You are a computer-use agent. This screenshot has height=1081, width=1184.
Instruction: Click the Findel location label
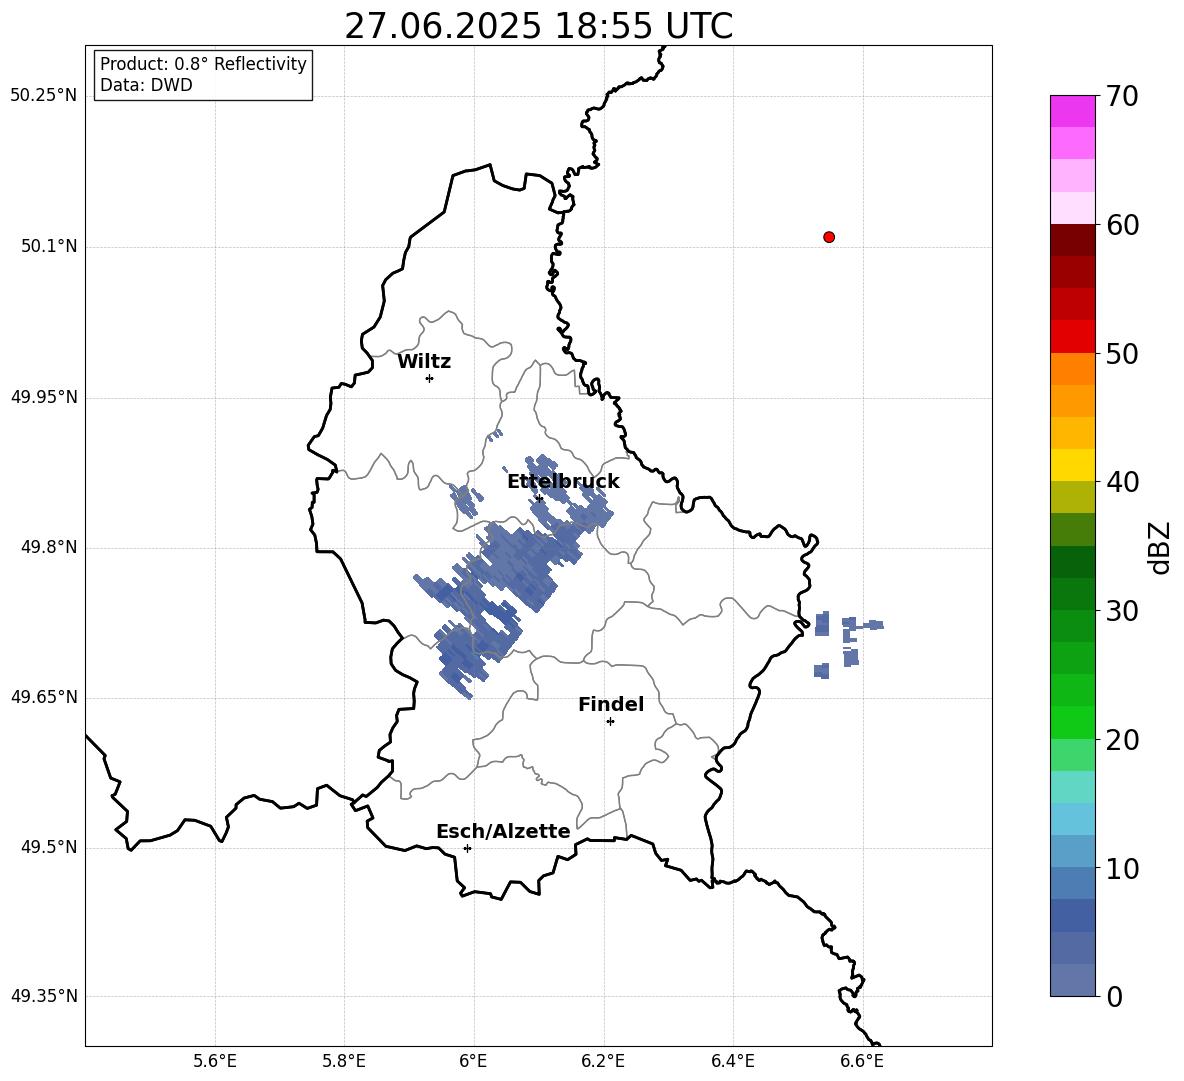[611, 704]
